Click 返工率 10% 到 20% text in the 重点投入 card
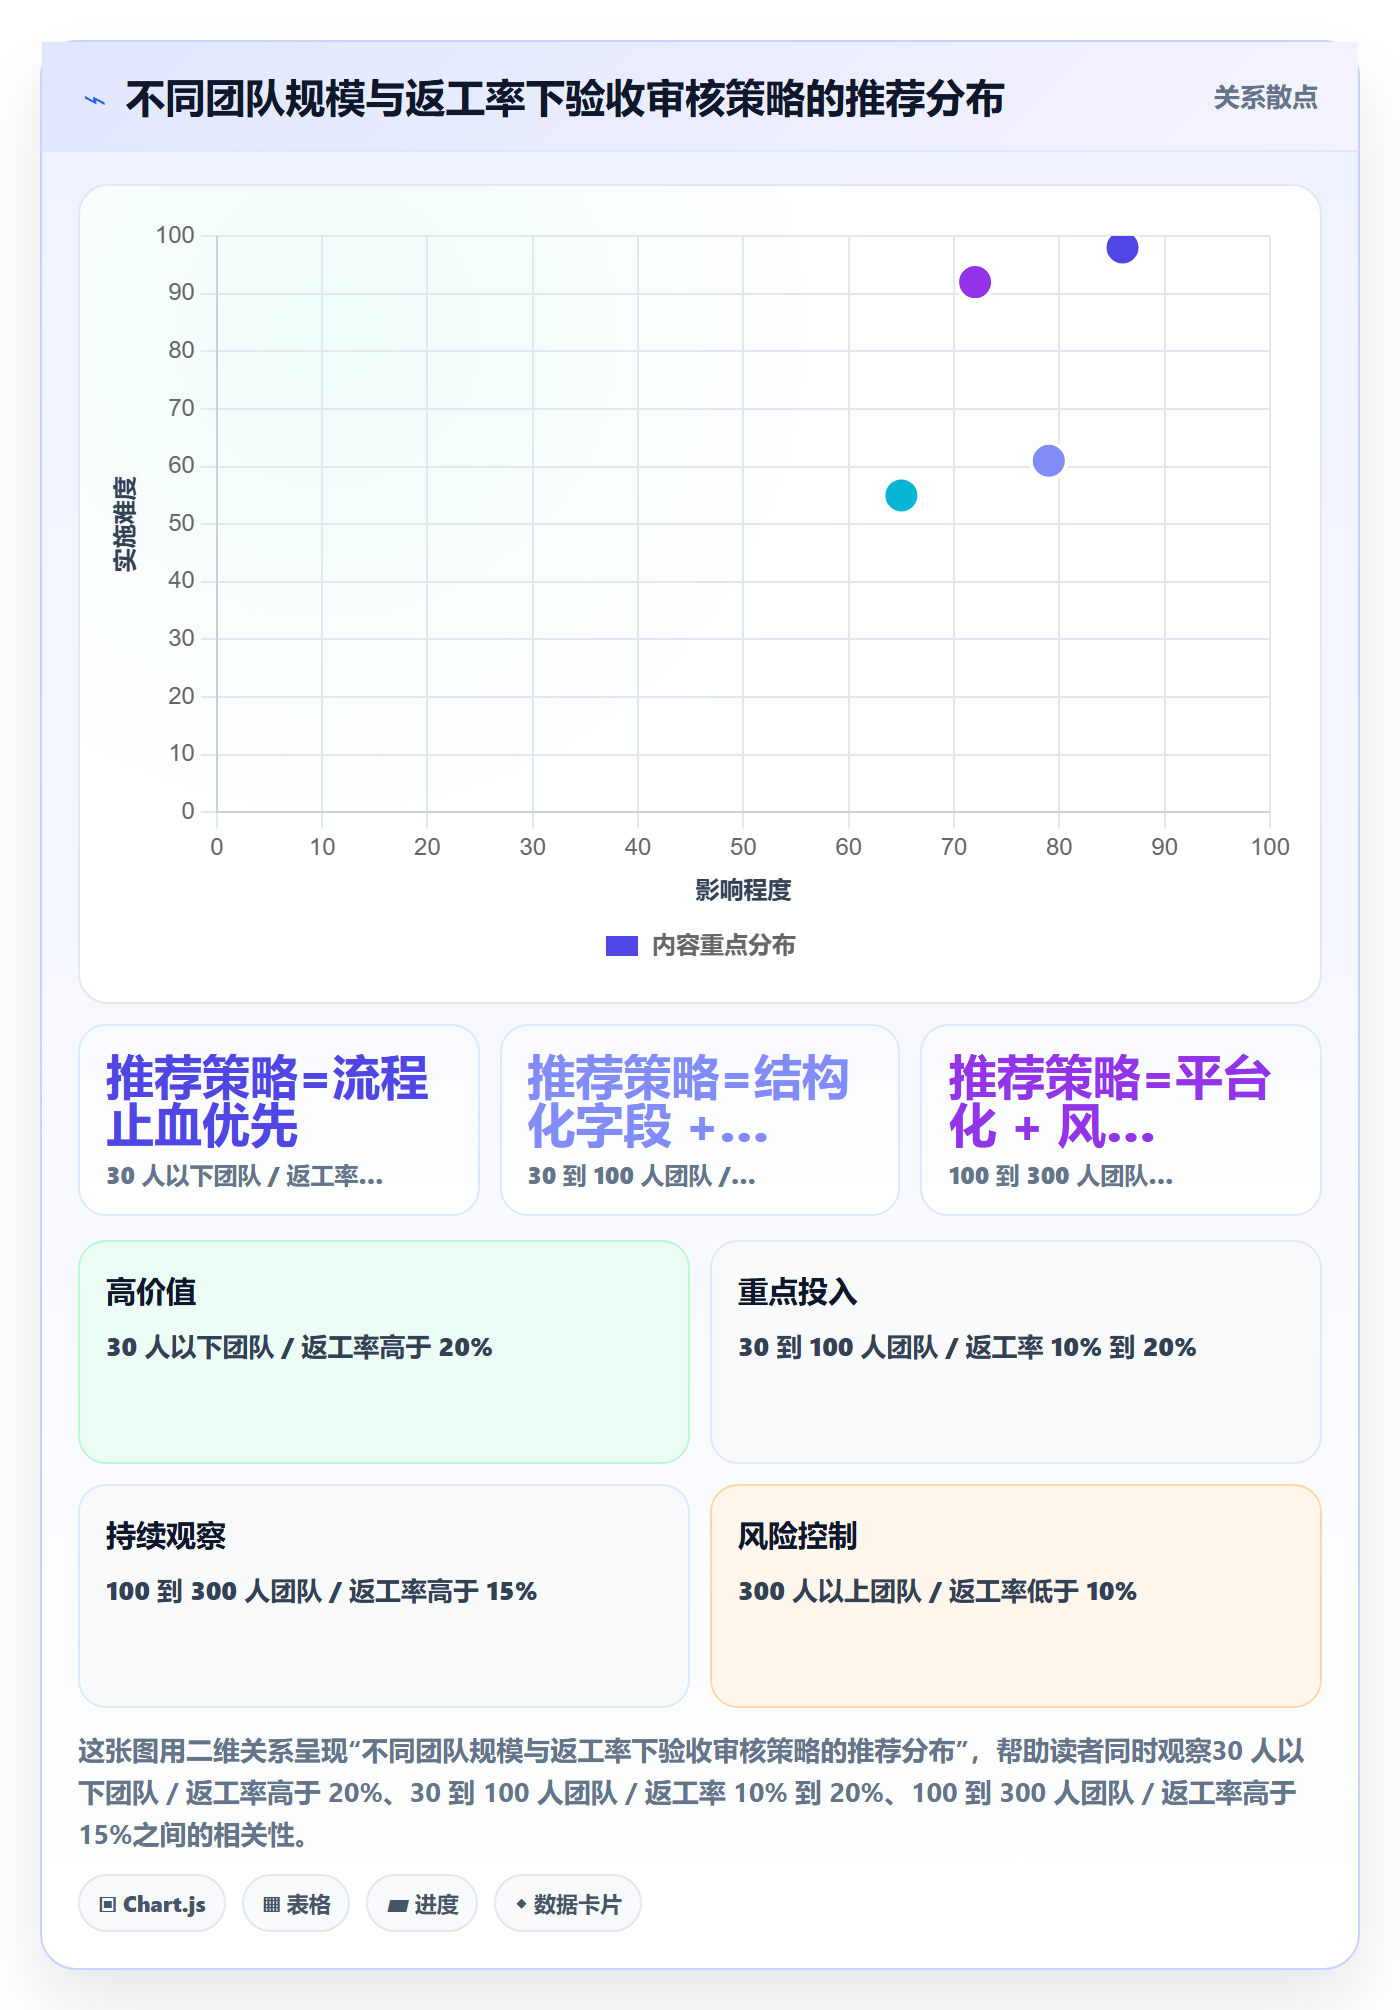 click(1081, 1347)
